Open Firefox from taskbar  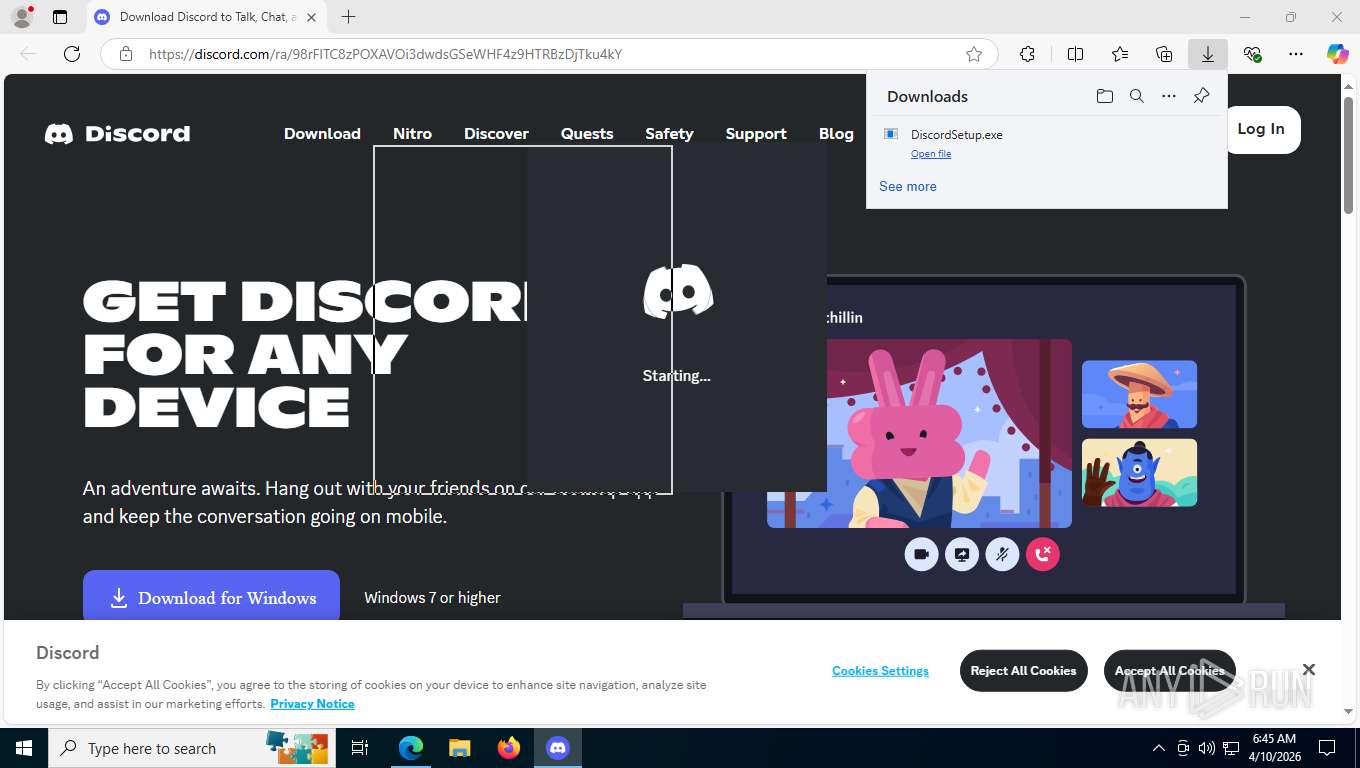pyautogui.click(x=508, y=748)
